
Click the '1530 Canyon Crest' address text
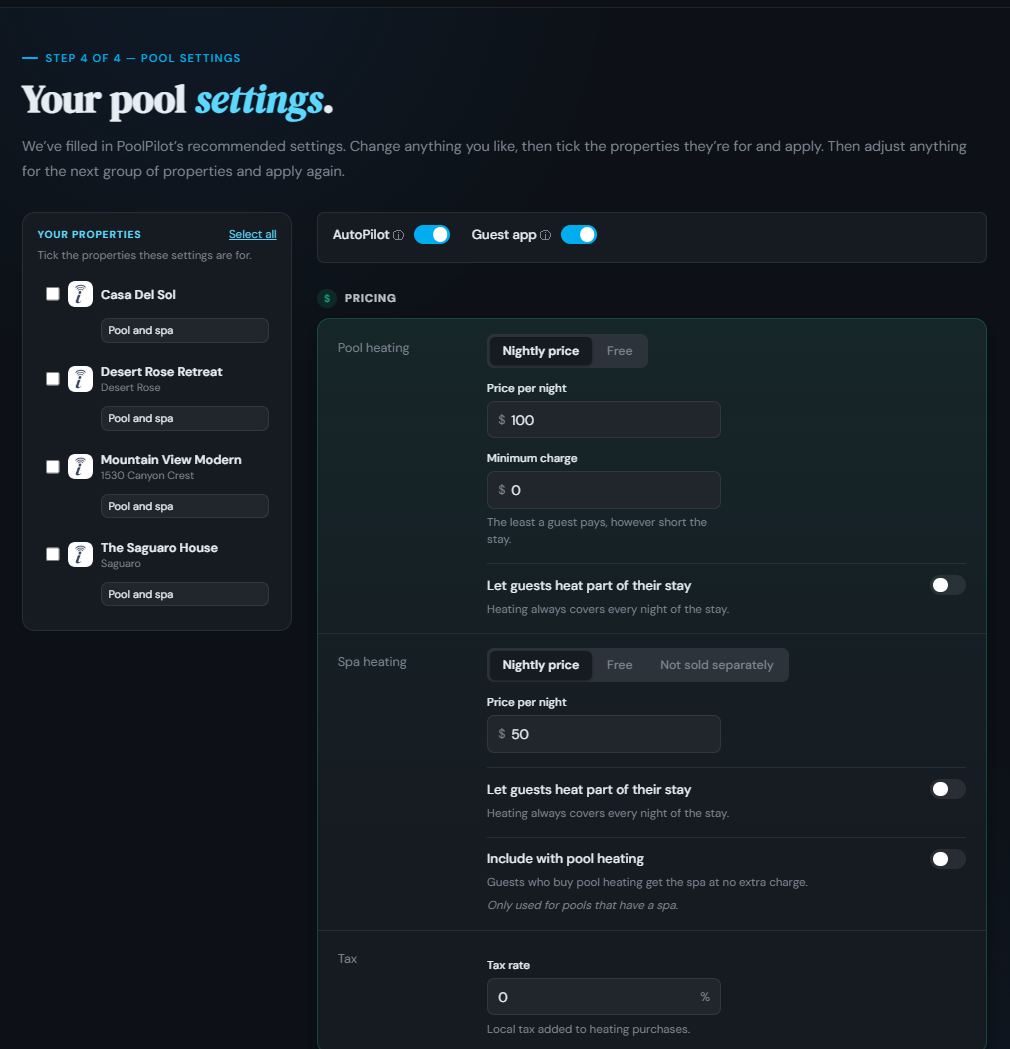147,476
